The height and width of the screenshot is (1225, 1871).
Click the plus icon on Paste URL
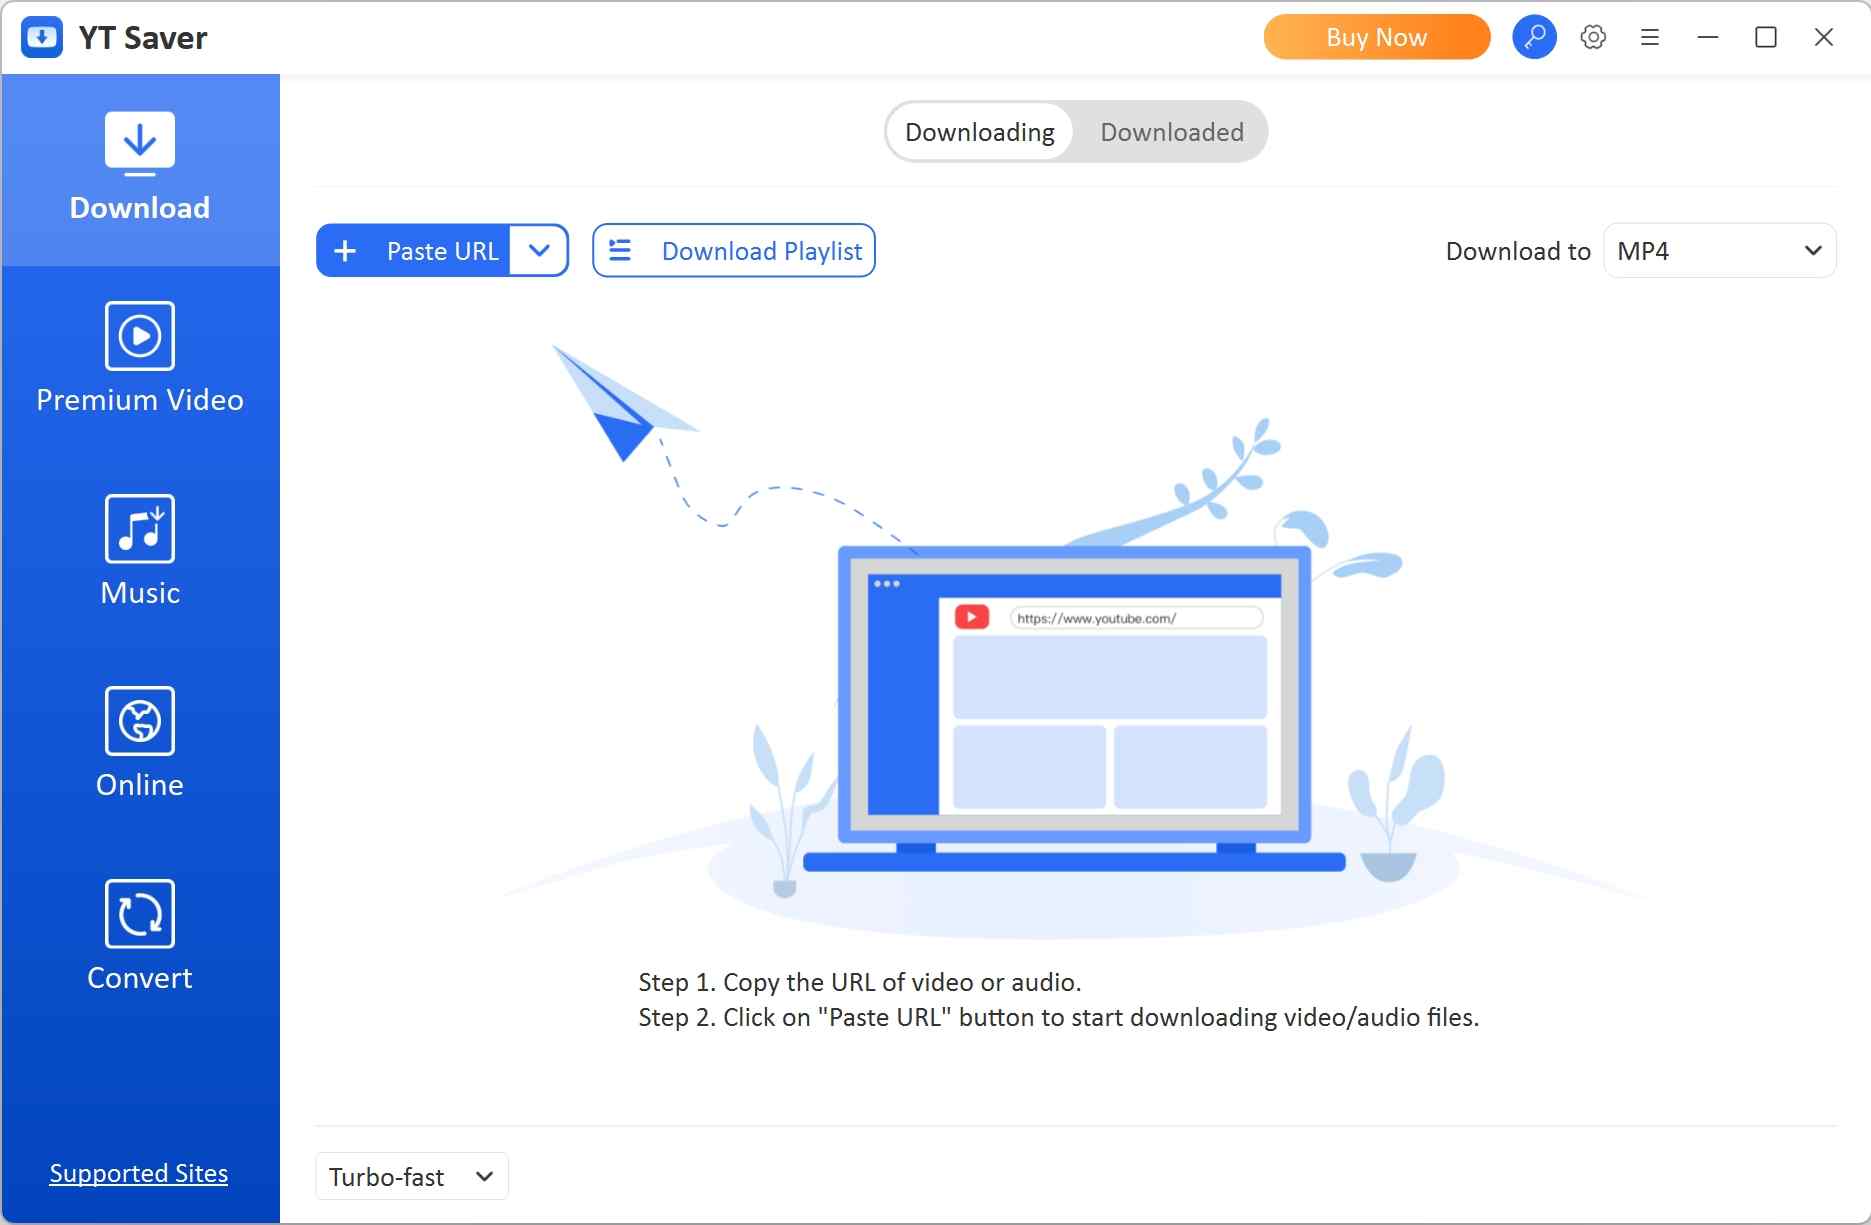345,250
